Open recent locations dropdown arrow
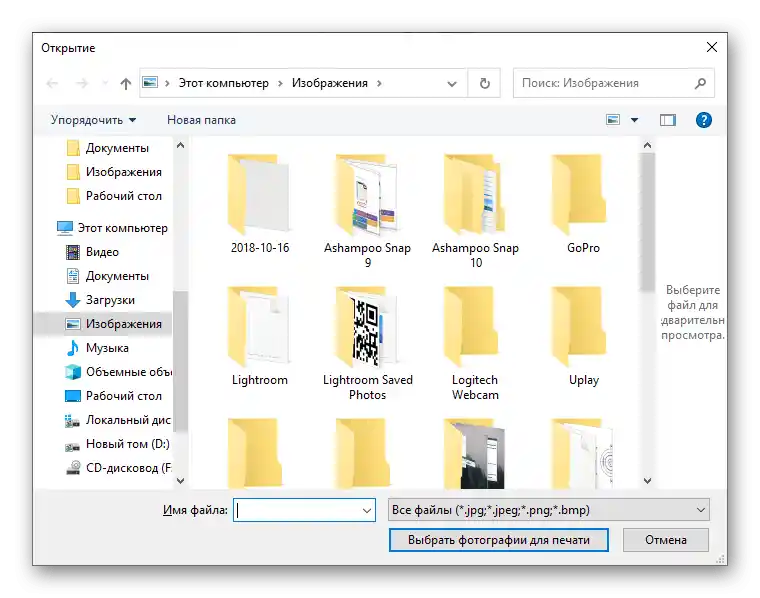This screenshot has width=760, height=598. click(105, 83)
